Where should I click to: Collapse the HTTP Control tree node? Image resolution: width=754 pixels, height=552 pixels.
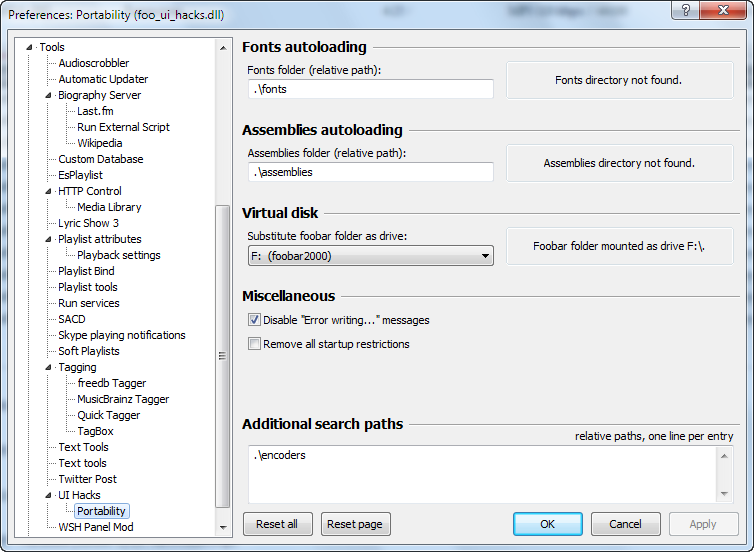[x=48, y=191]
